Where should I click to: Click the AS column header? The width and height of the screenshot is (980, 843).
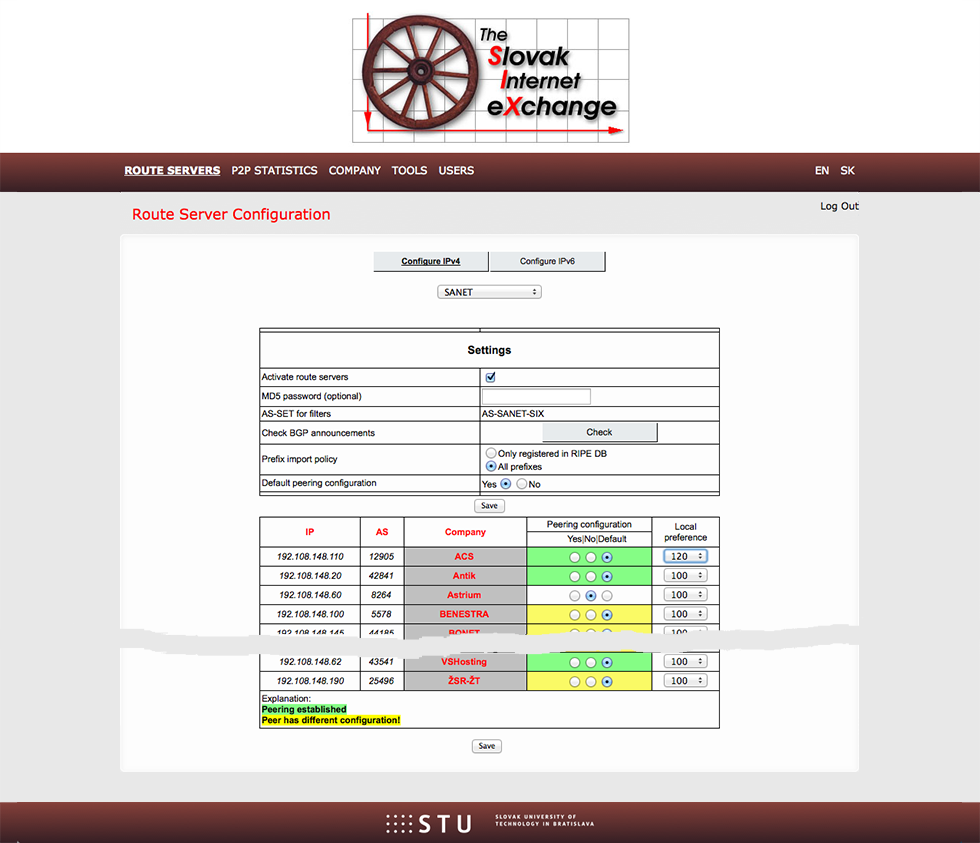coord(382,532)
